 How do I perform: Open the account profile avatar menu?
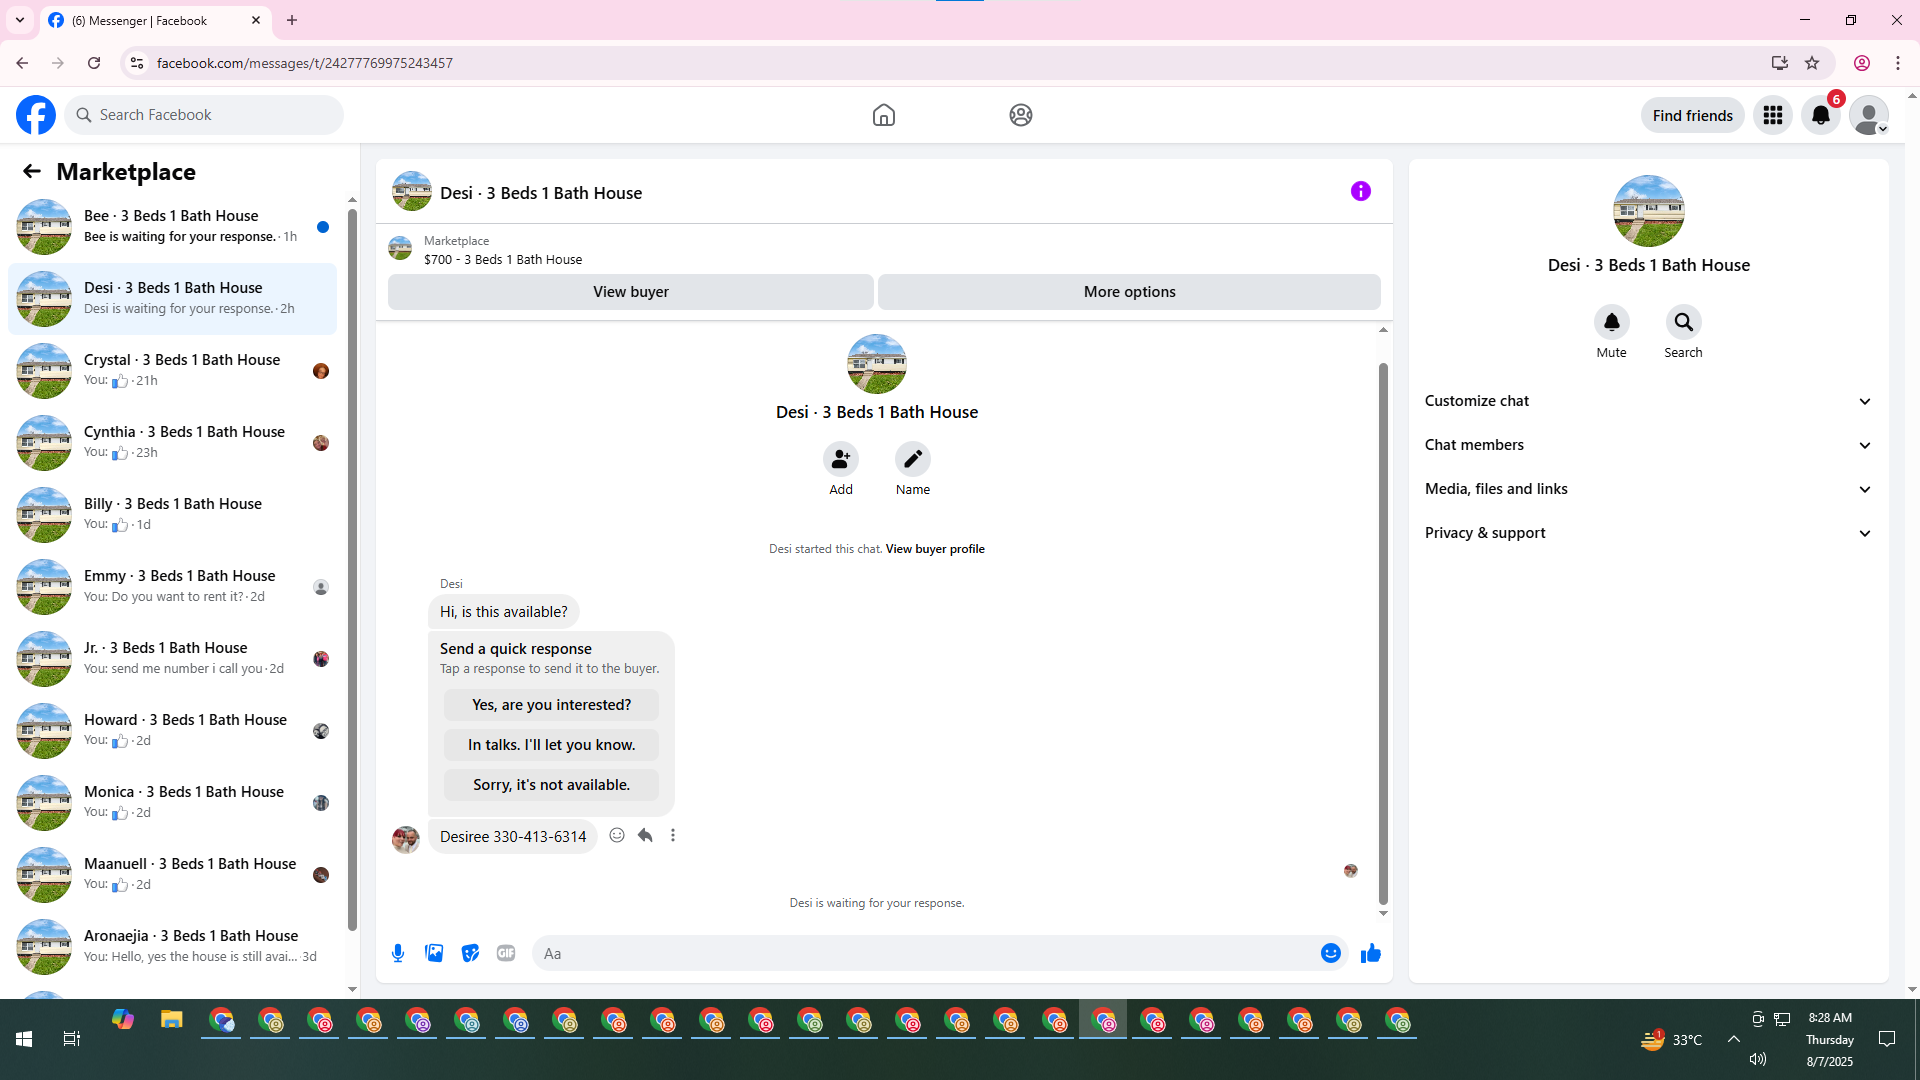tap(1868, 115)
